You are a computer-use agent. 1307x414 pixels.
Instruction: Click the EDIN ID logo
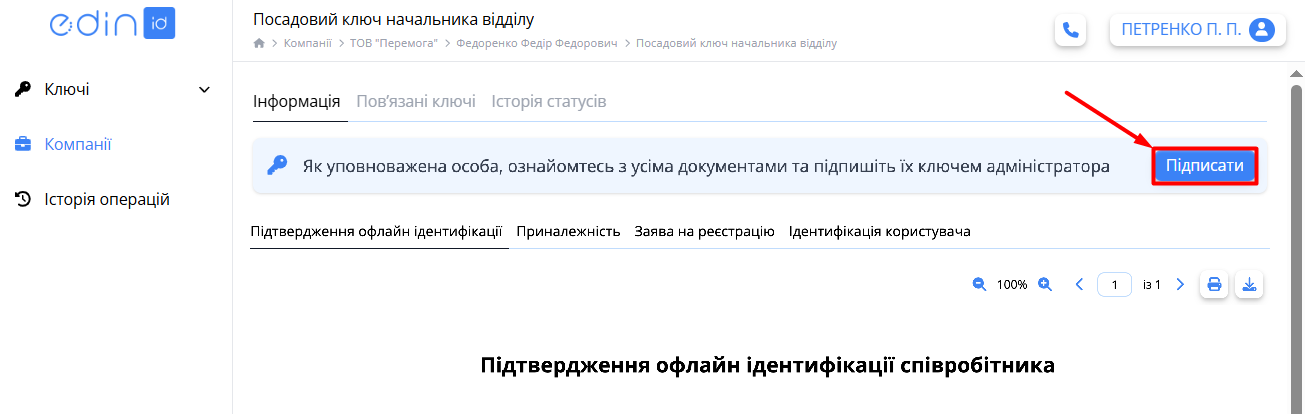click(112, 24)
